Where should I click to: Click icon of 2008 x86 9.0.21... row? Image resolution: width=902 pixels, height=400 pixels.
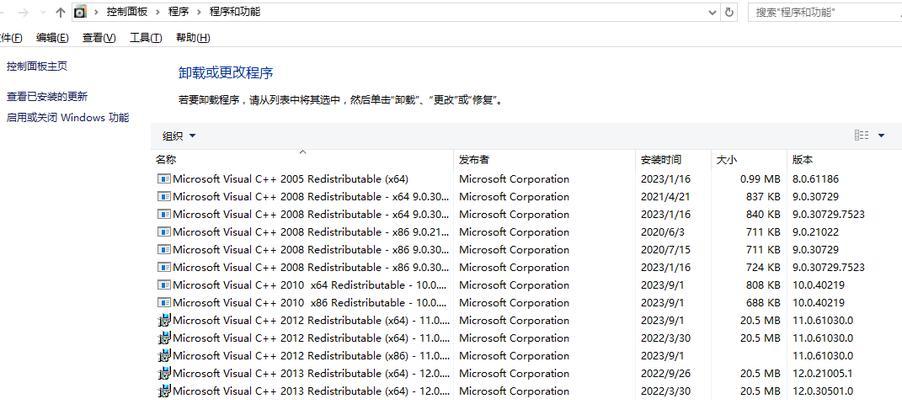coord(164,232)
